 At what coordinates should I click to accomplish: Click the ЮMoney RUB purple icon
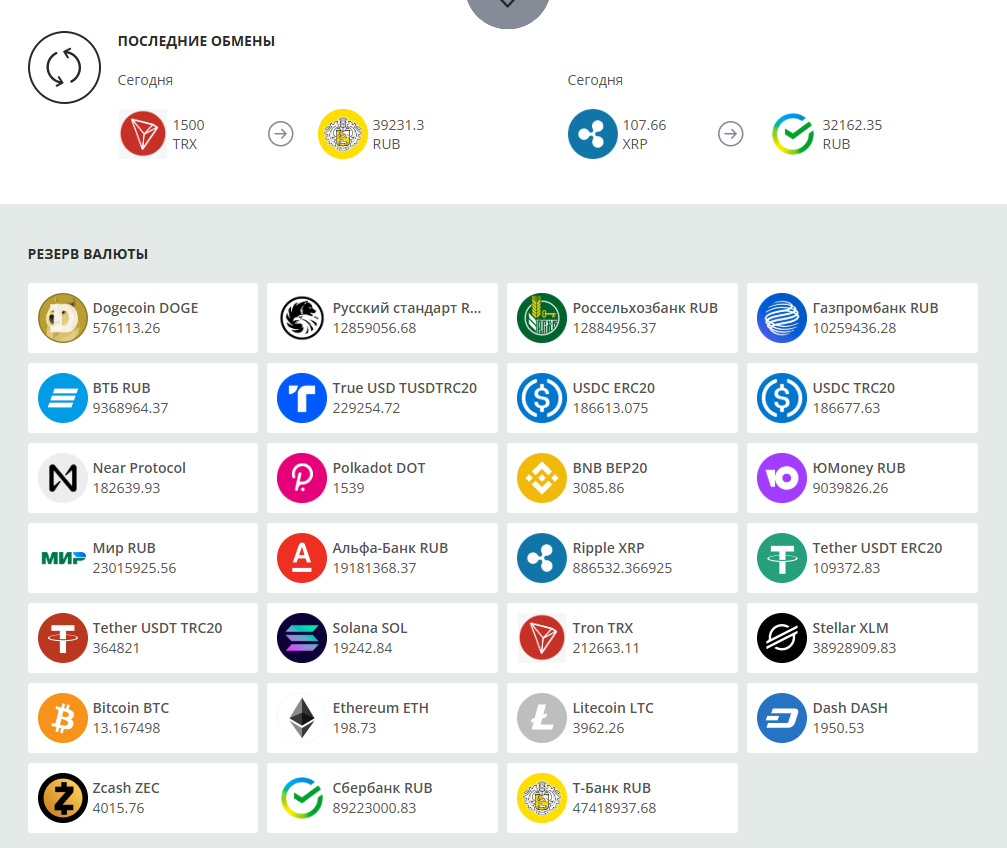782,478
